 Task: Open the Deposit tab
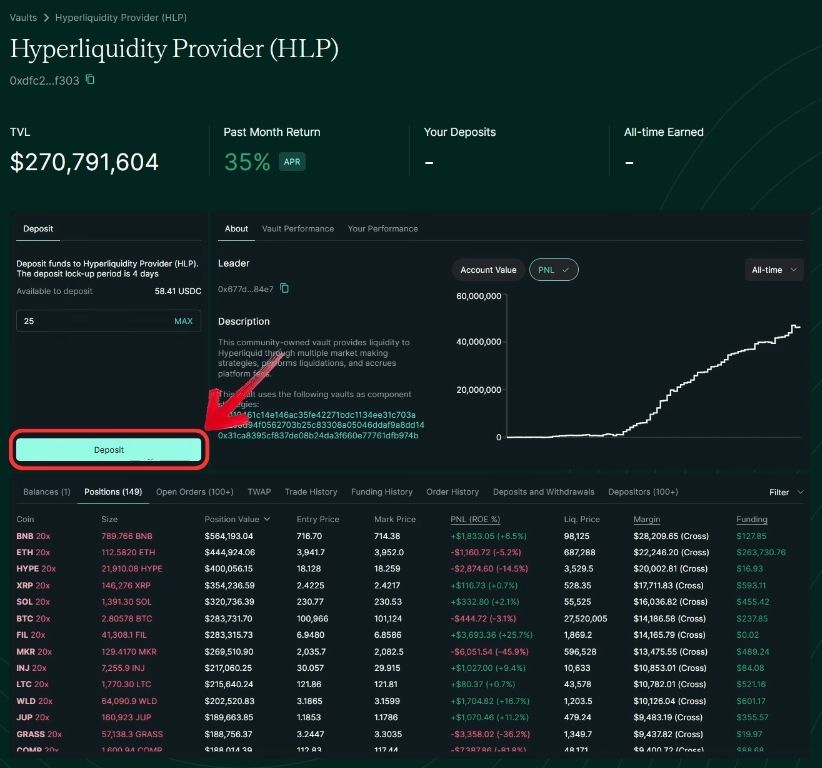(x=38, y=229)
